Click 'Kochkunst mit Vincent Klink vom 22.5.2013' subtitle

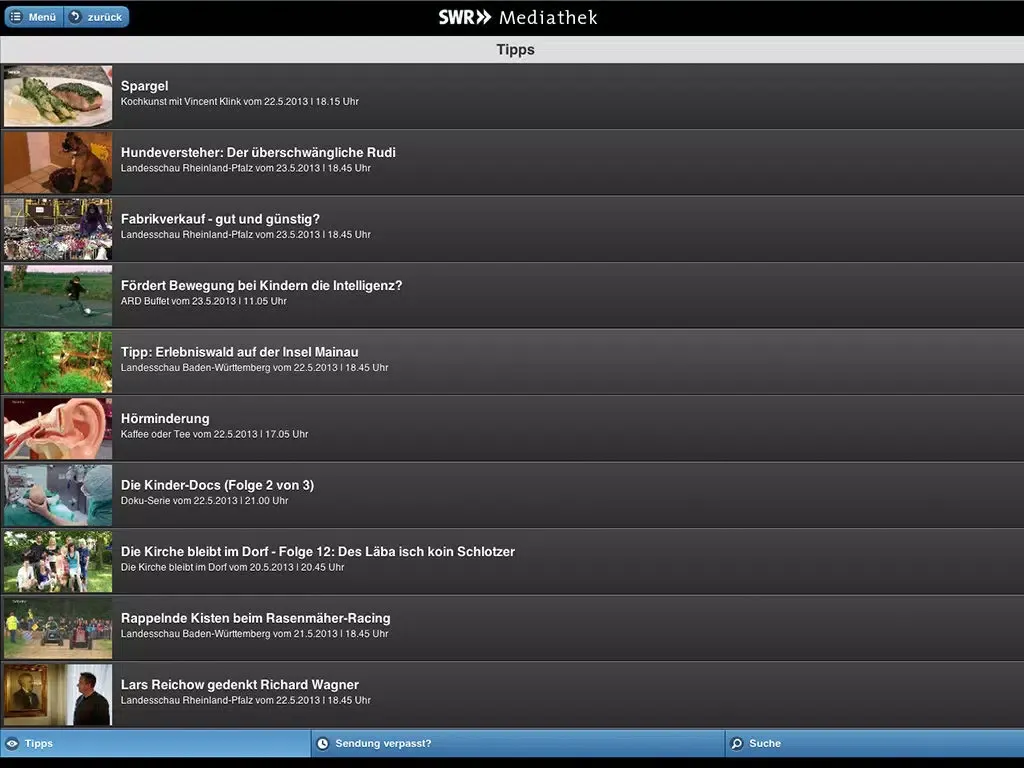click(240, 102)
